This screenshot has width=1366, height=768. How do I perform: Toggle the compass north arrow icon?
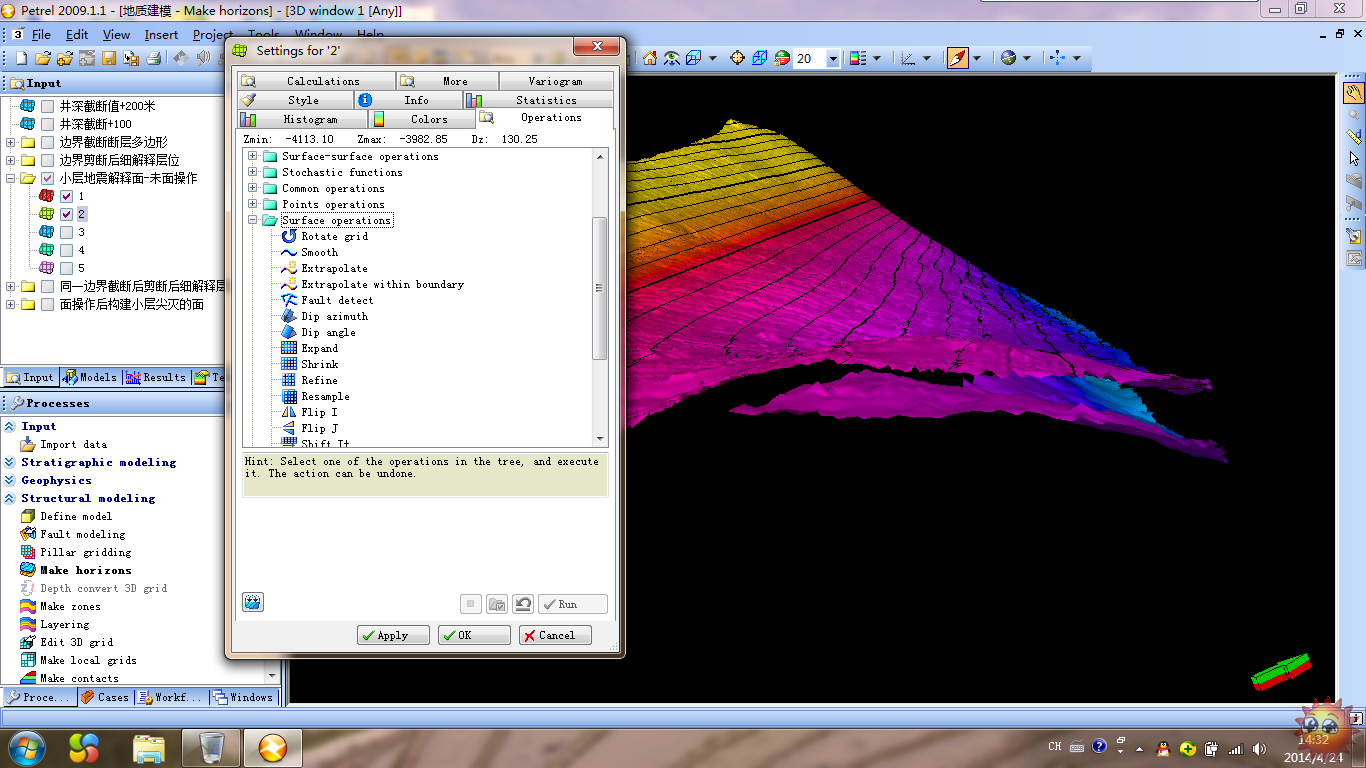pos(957,58)
